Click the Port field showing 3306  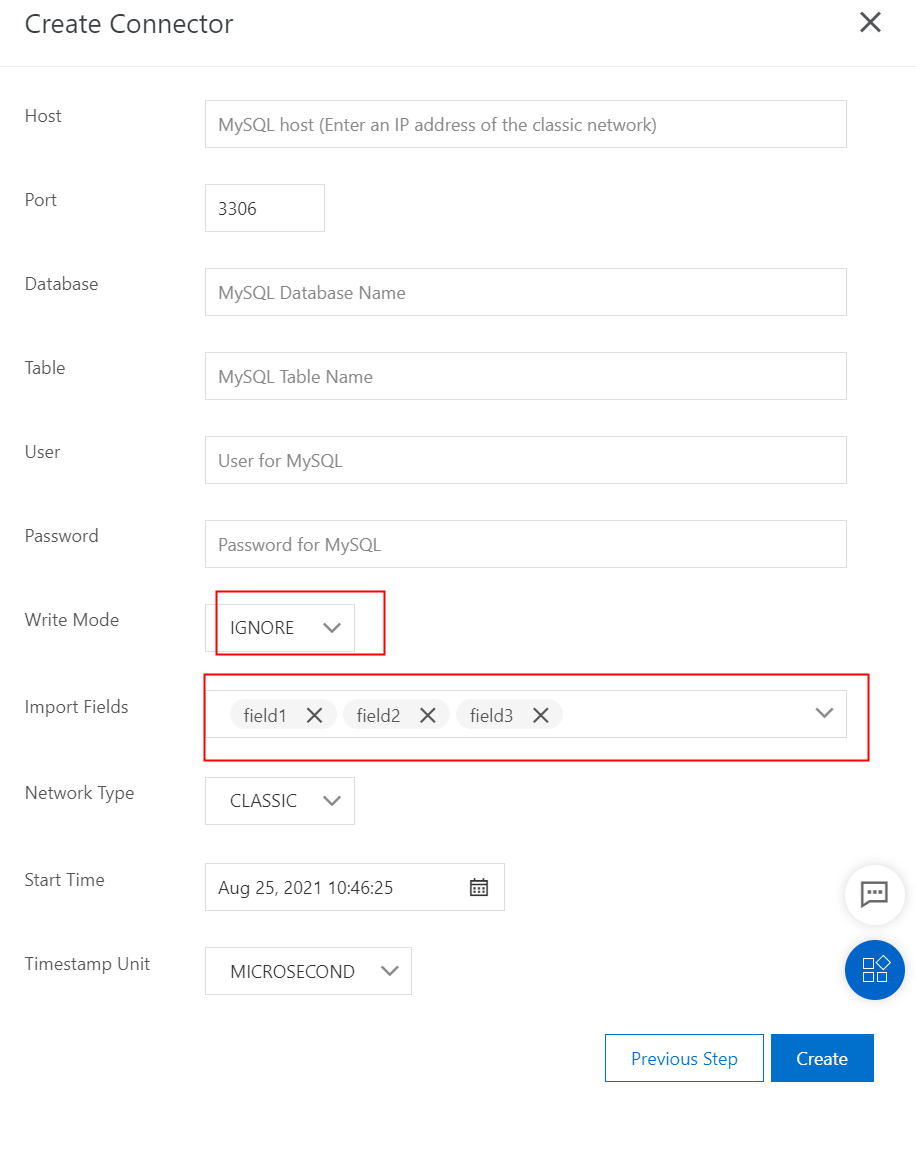pyautogui.click(x=264, y=209)
